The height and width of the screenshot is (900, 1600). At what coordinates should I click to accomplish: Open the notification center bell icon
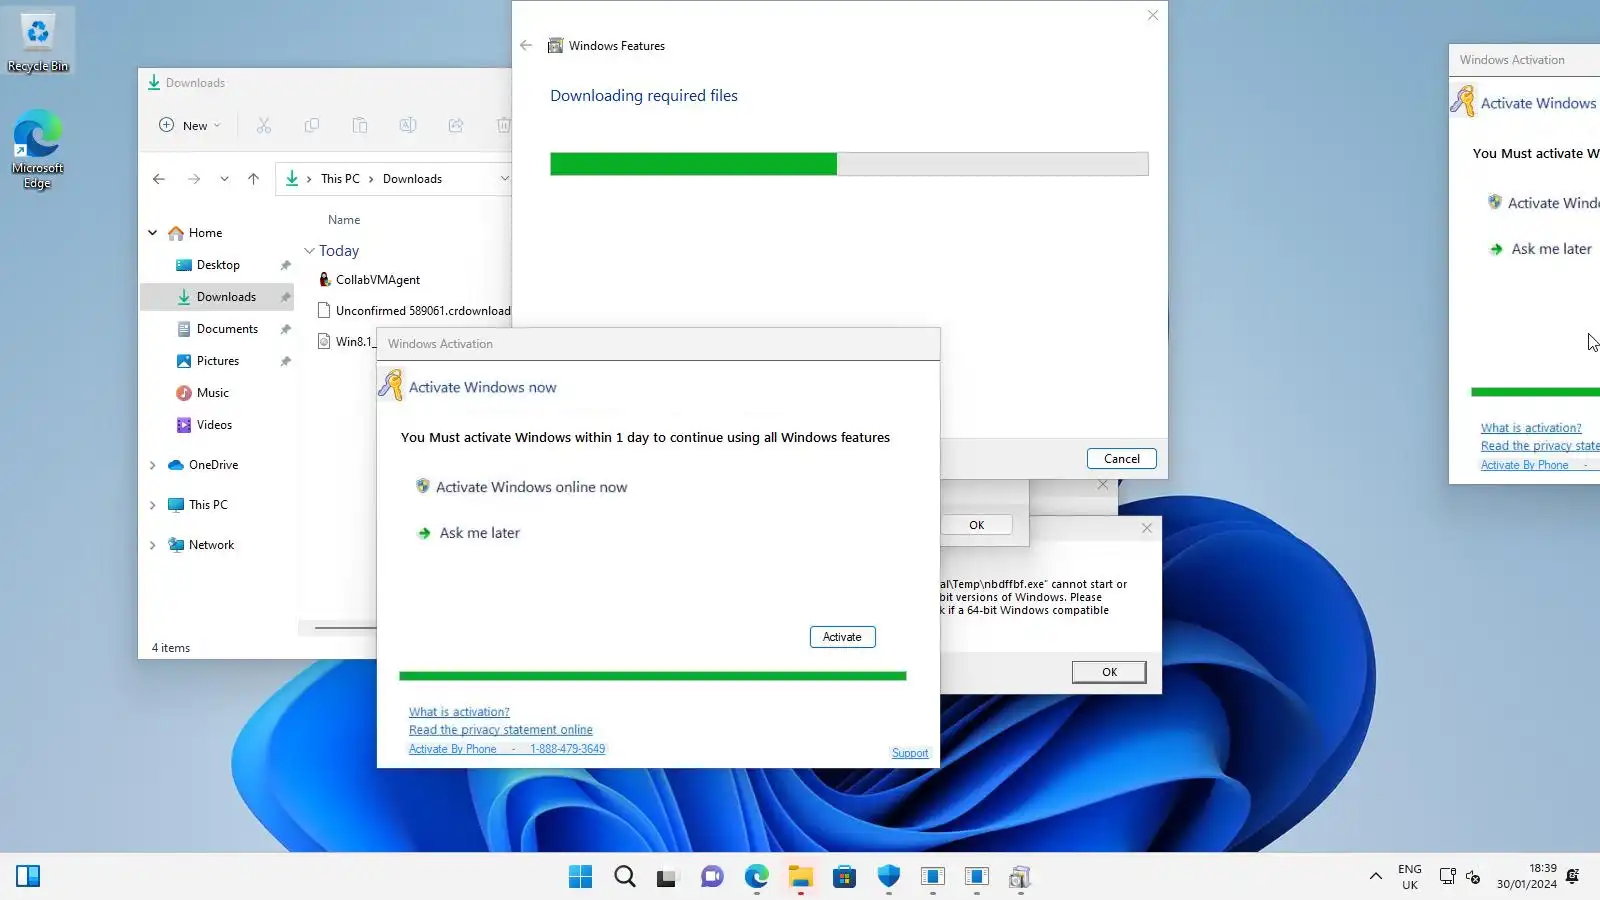click(1572, 877)
